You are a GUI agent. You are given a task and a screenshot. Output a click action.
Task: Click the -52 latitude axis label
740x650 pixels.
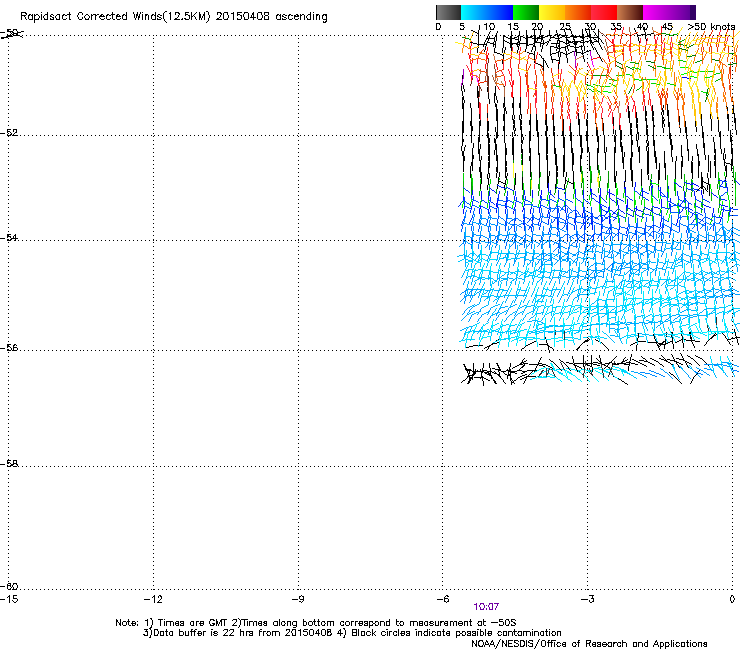coord(9,133)
